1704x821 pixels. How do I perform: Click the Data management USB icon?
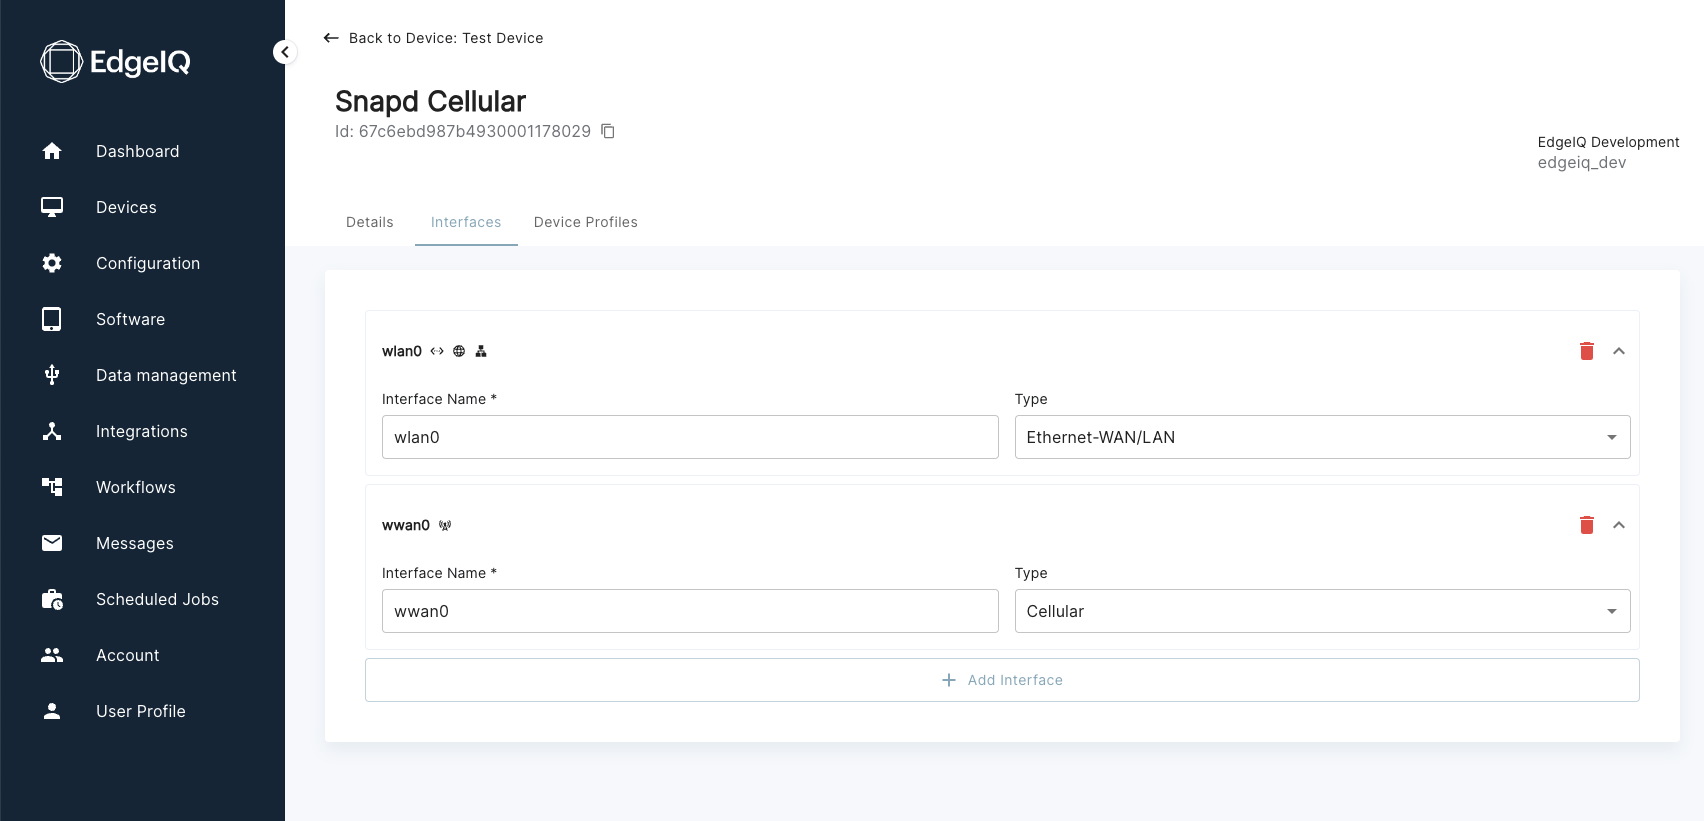pos(52,375)
